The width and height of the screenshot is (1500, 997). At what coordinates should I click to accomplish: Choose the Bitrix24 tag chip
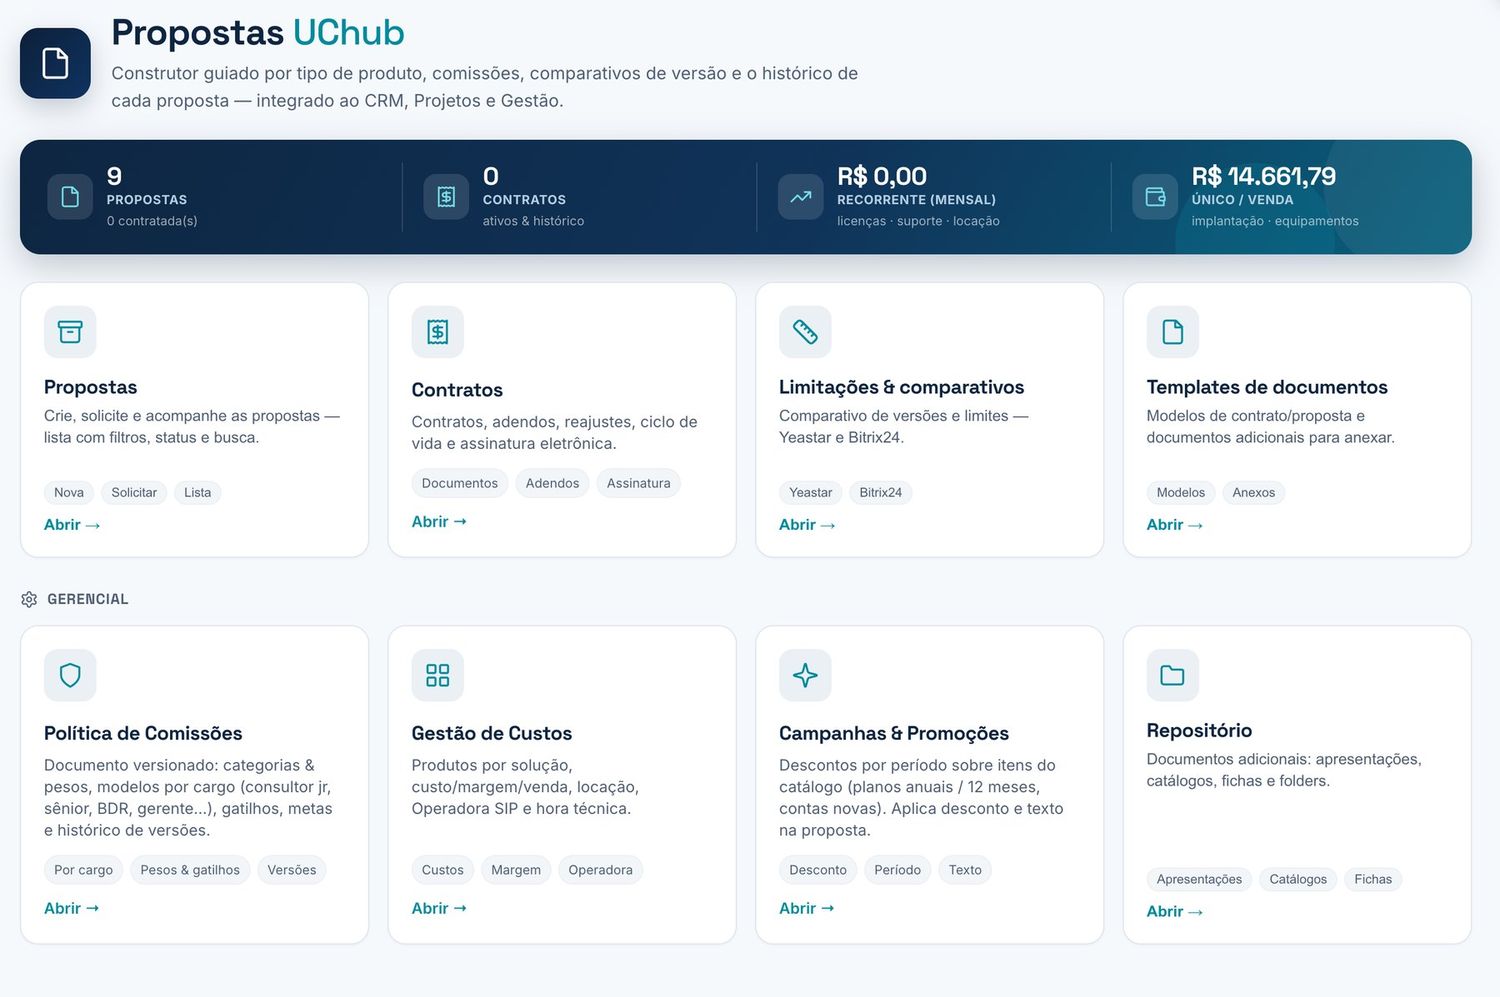pyautogui.click(x=881, y=493)
